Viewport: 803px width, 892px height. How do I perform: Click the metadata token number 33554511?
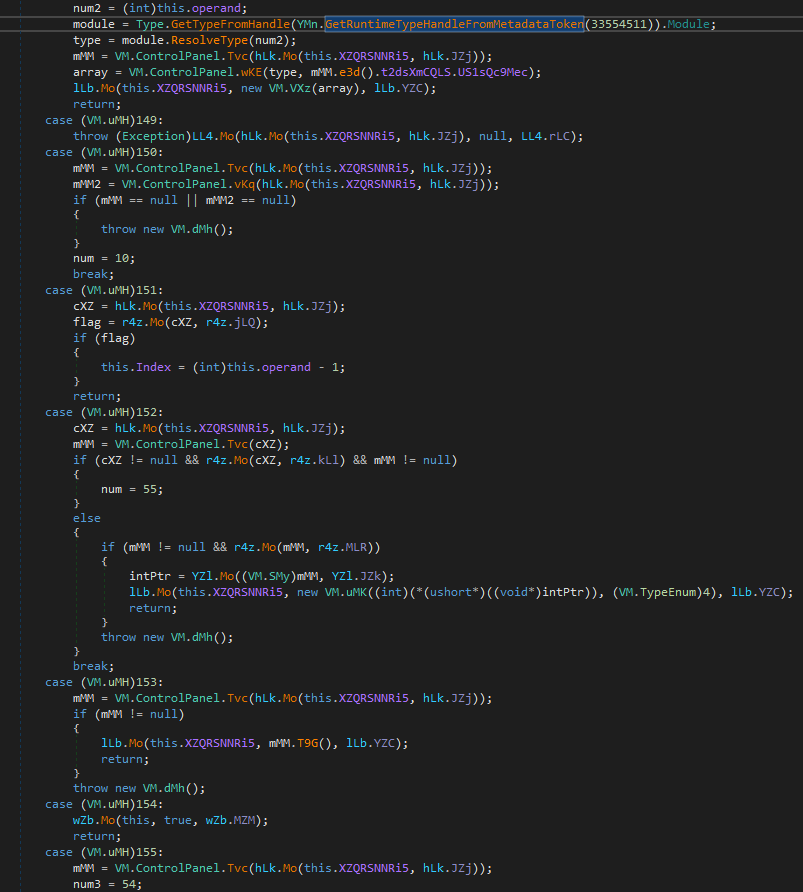(620, 24)
